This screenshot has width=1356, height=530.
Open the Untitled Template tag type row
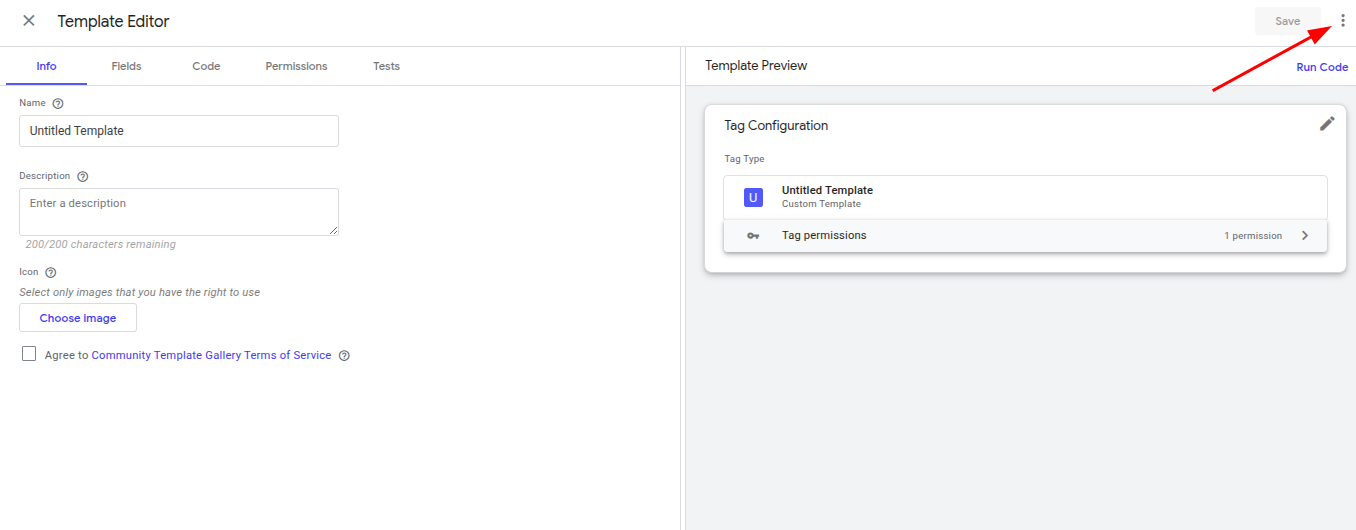click(x=1025, y=197)
